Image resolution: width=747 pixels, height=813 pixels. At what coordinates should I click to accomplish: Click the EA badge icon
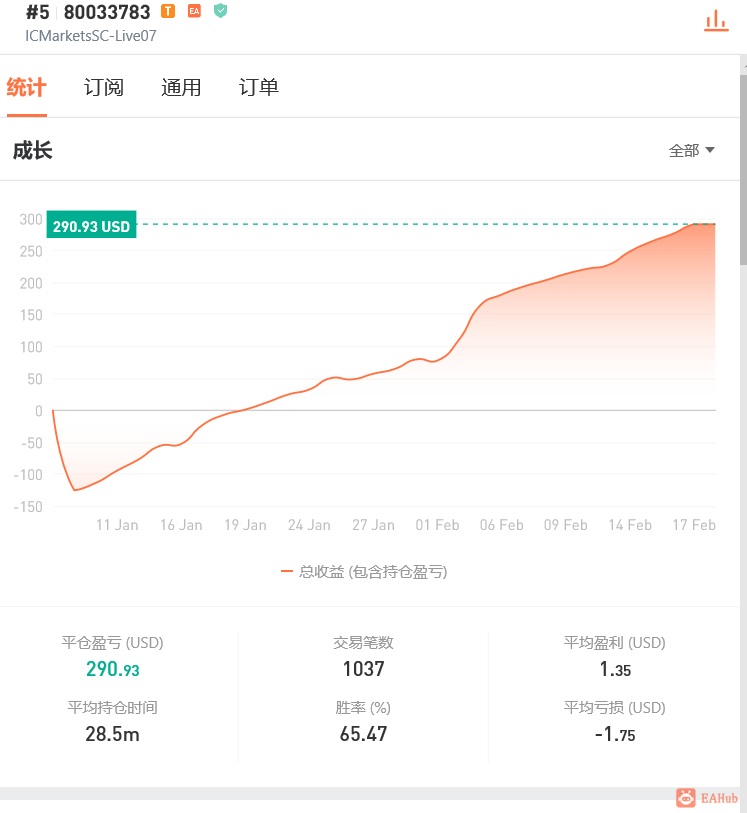pyautogui.click(x=194, y=11)
